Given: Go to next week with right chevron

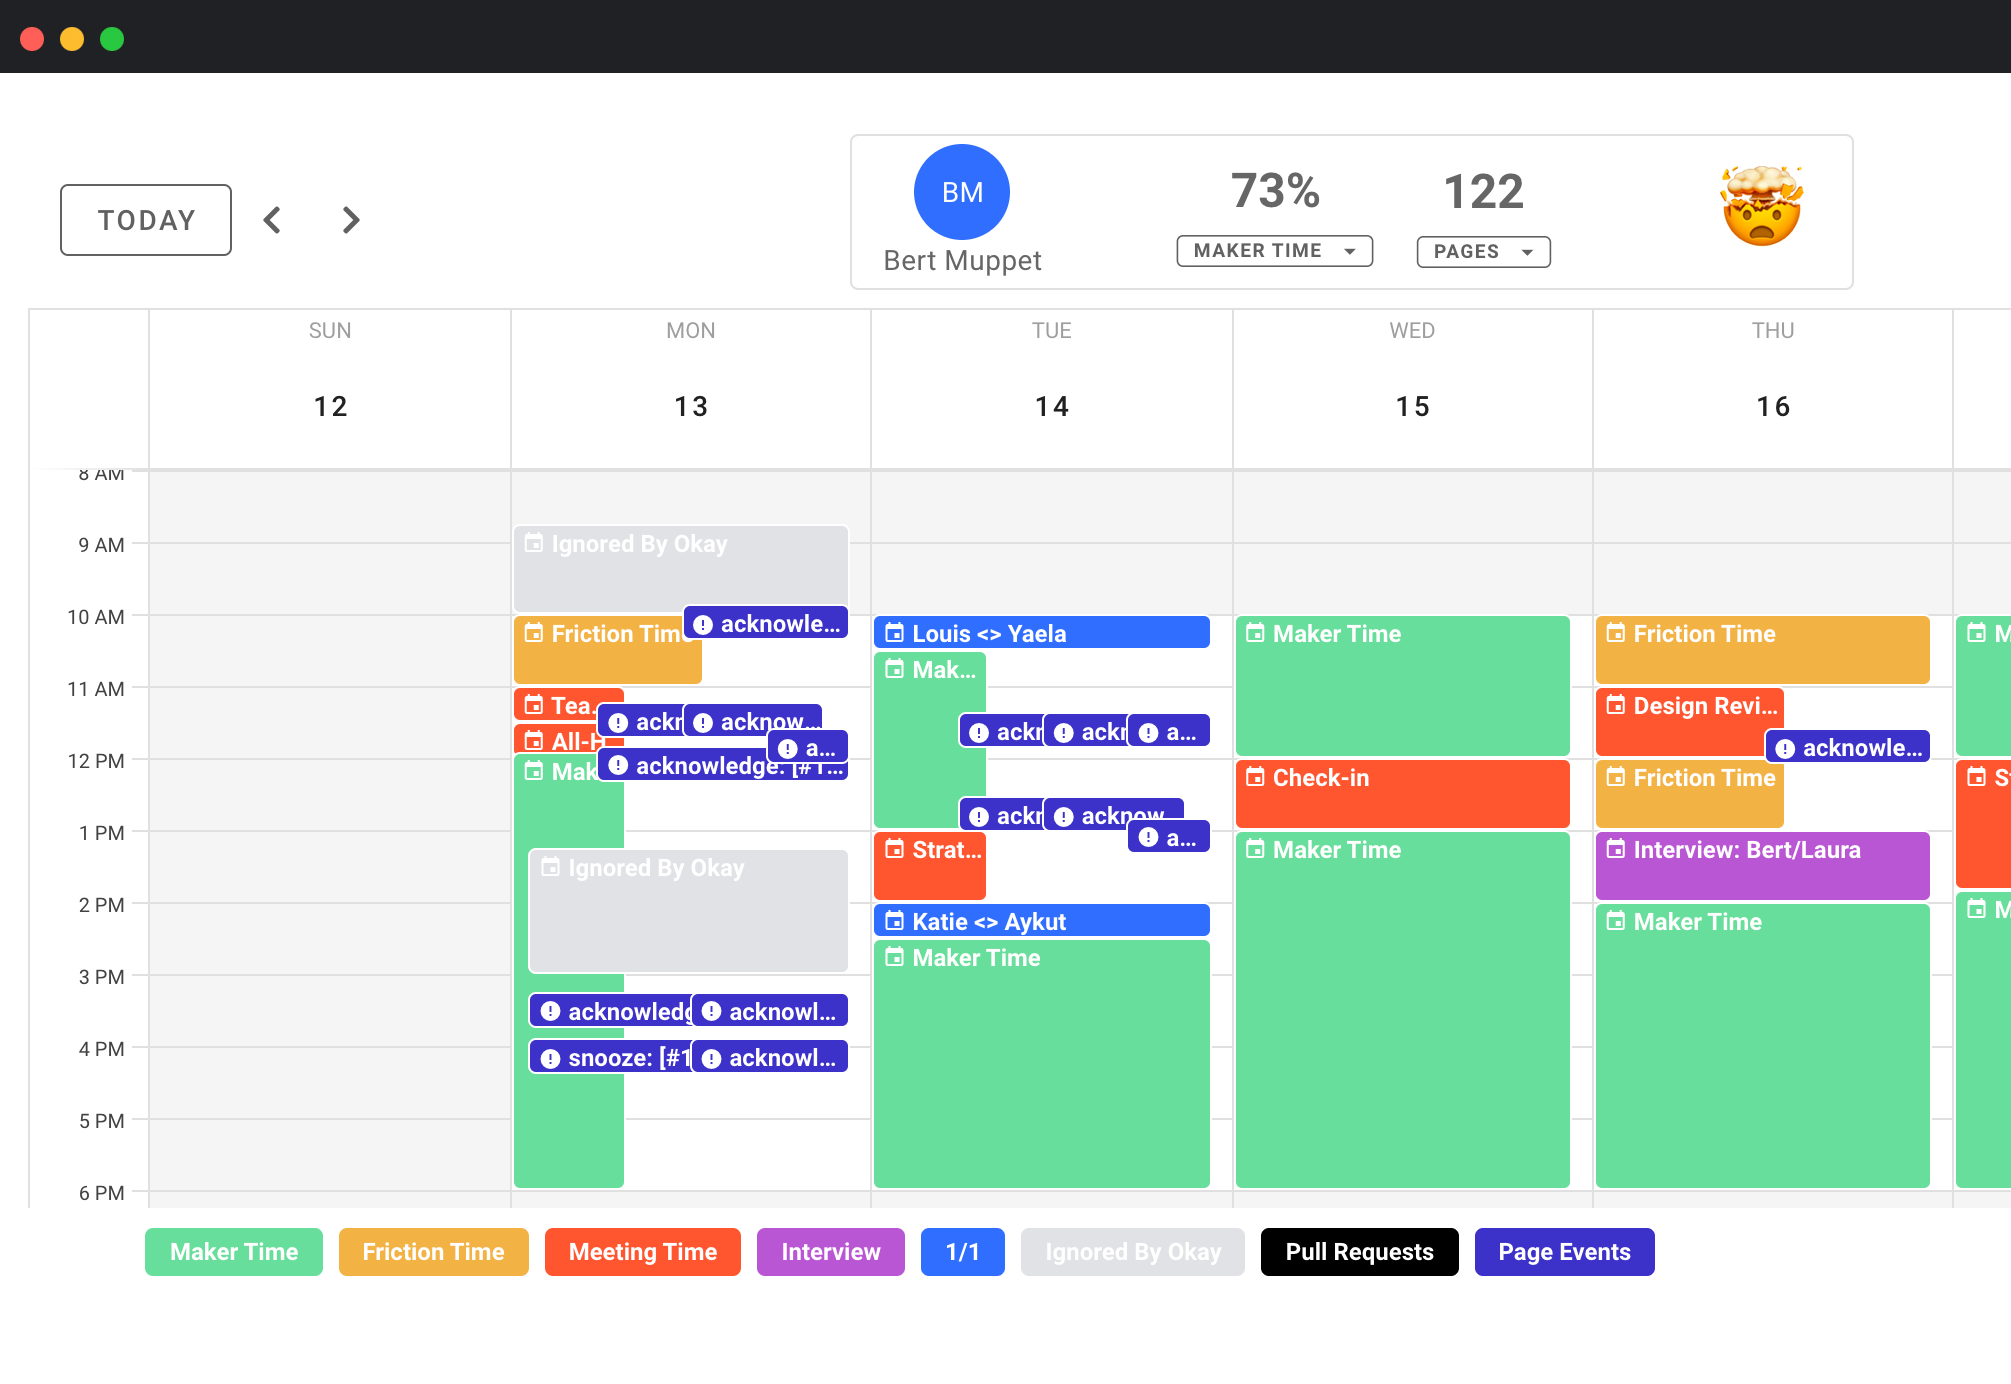Looking at the screenshot, I should [x=350, y=220].
